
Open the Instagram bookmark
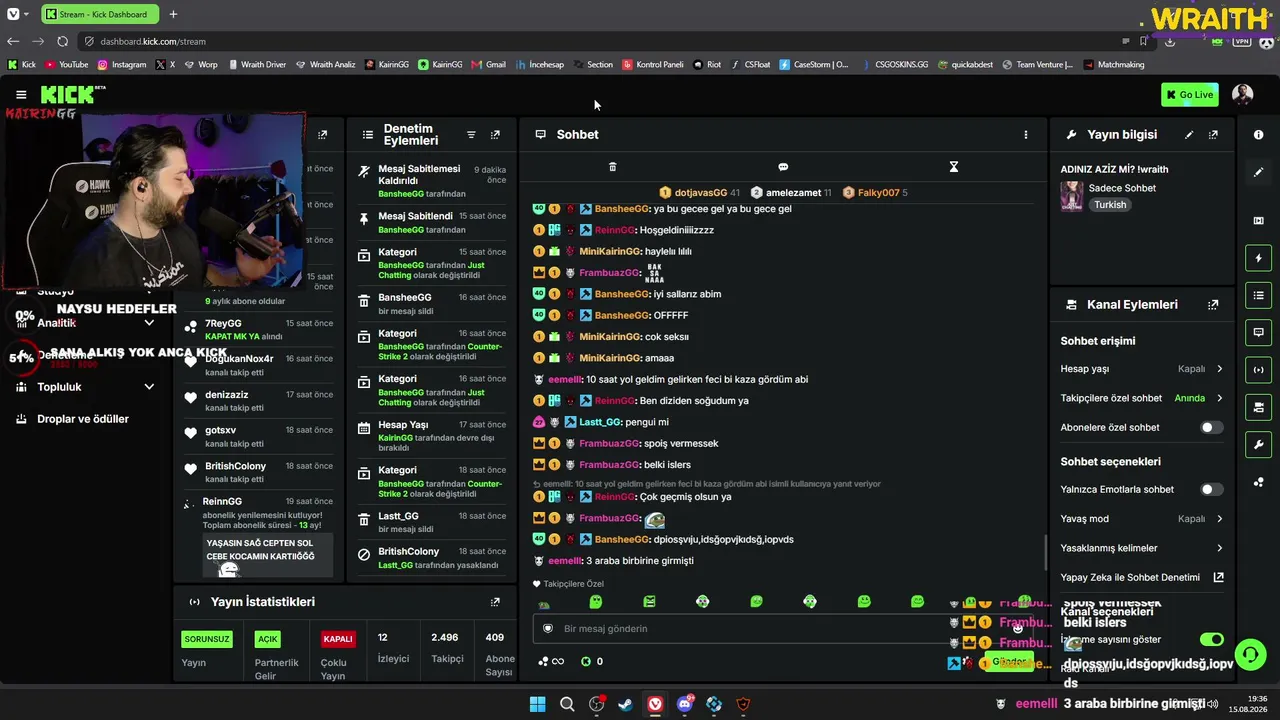pos(122,64)
